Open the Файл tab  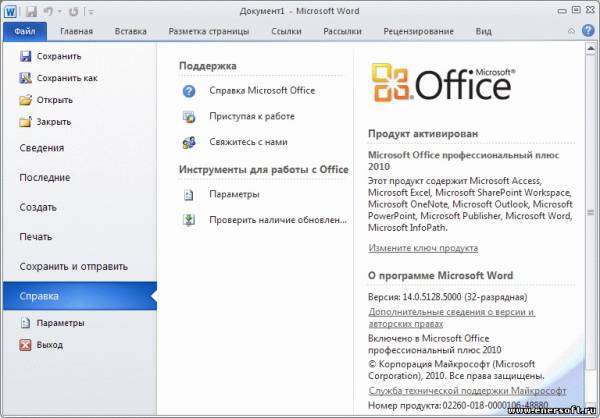coord(25,31)
